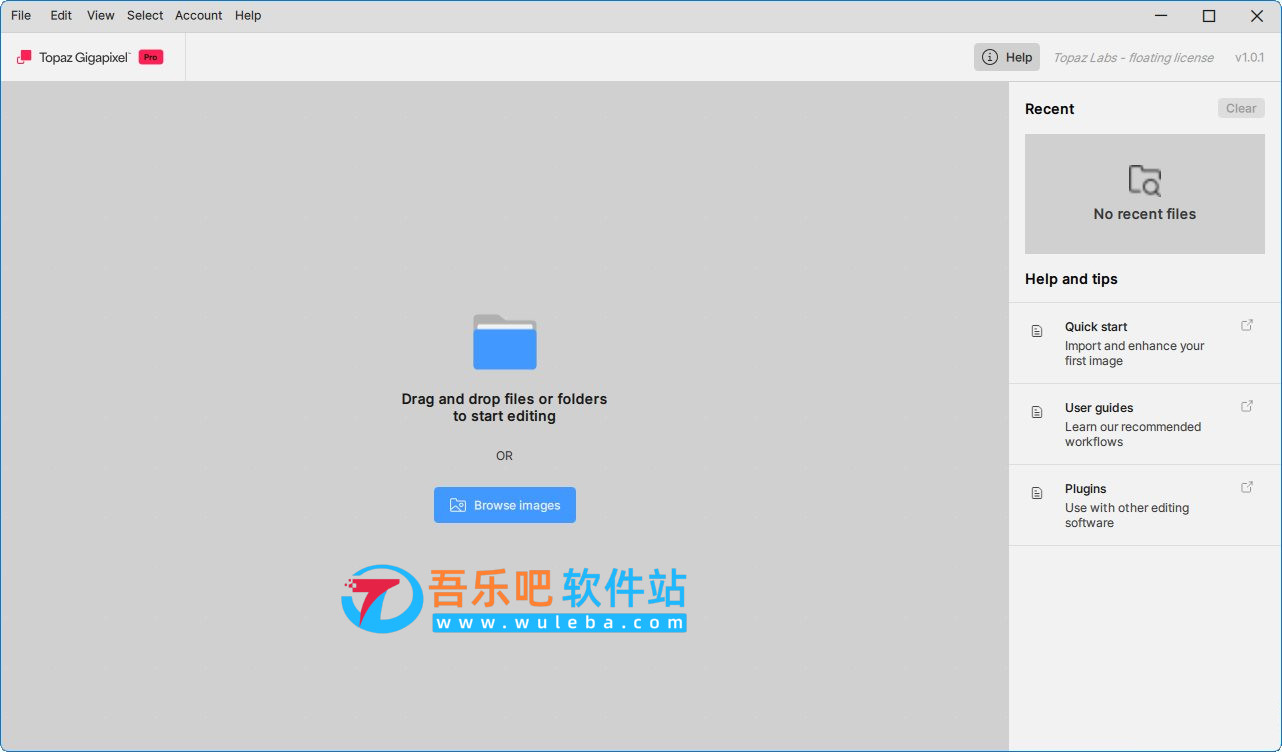Open the Select menu
The height and width of the screenshot is (752, 1282).
[145, 15]
